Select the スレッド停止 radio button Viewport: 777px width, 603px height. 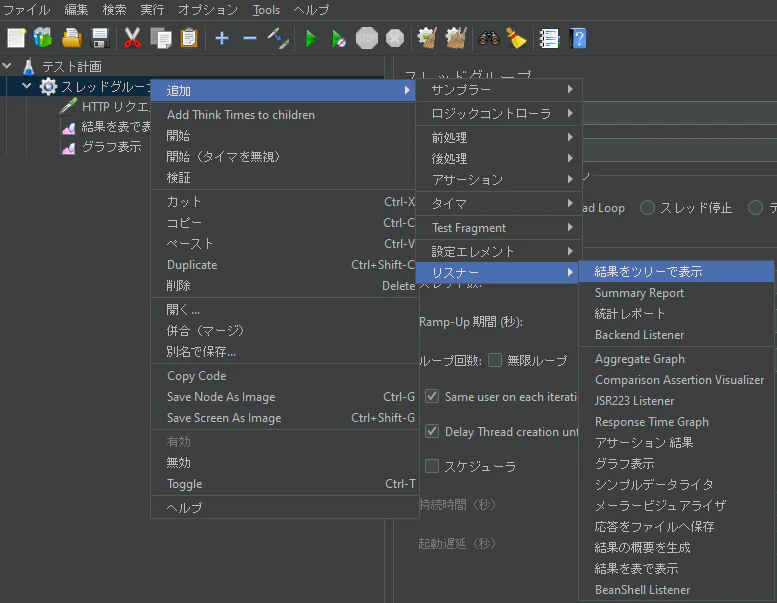point(647,208)
